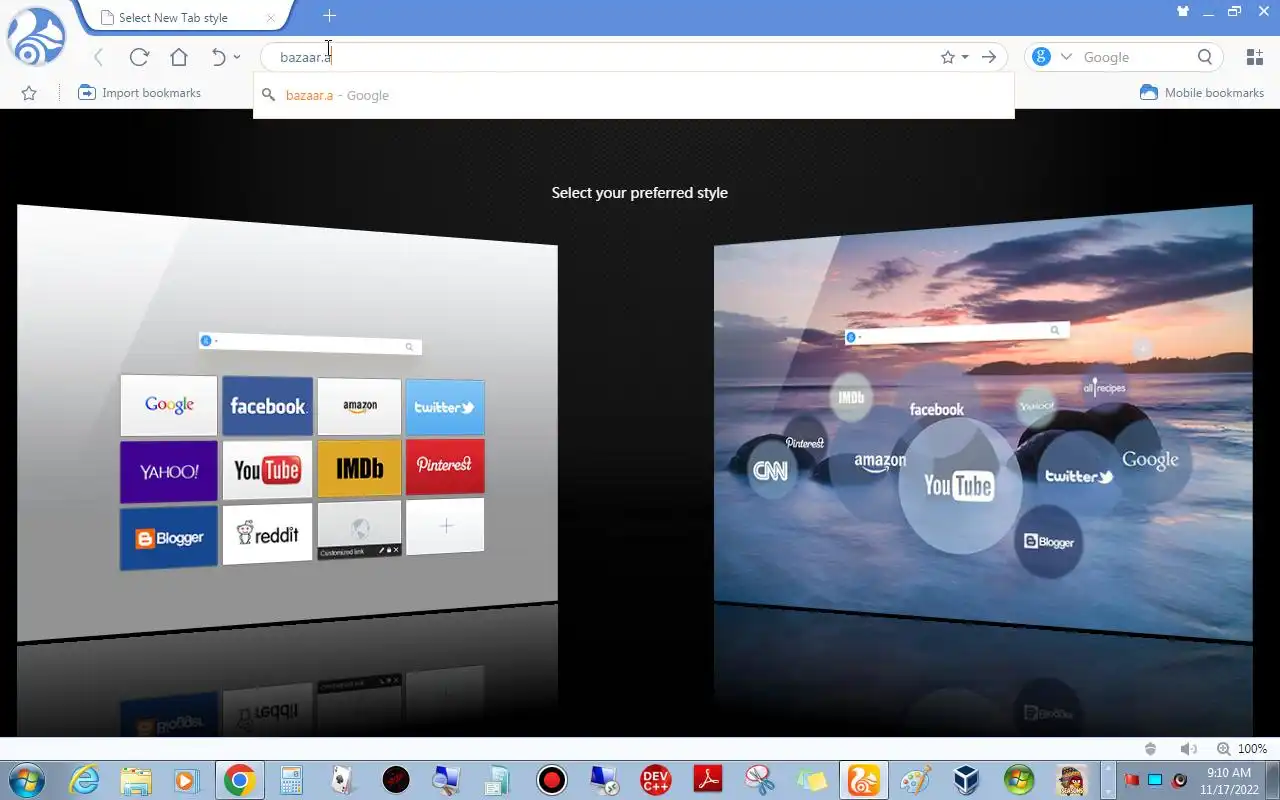The width and height of the screenshot is (1280, 800).
Task: Open Sticky Notes in taskbar
Action: point(812,780)
